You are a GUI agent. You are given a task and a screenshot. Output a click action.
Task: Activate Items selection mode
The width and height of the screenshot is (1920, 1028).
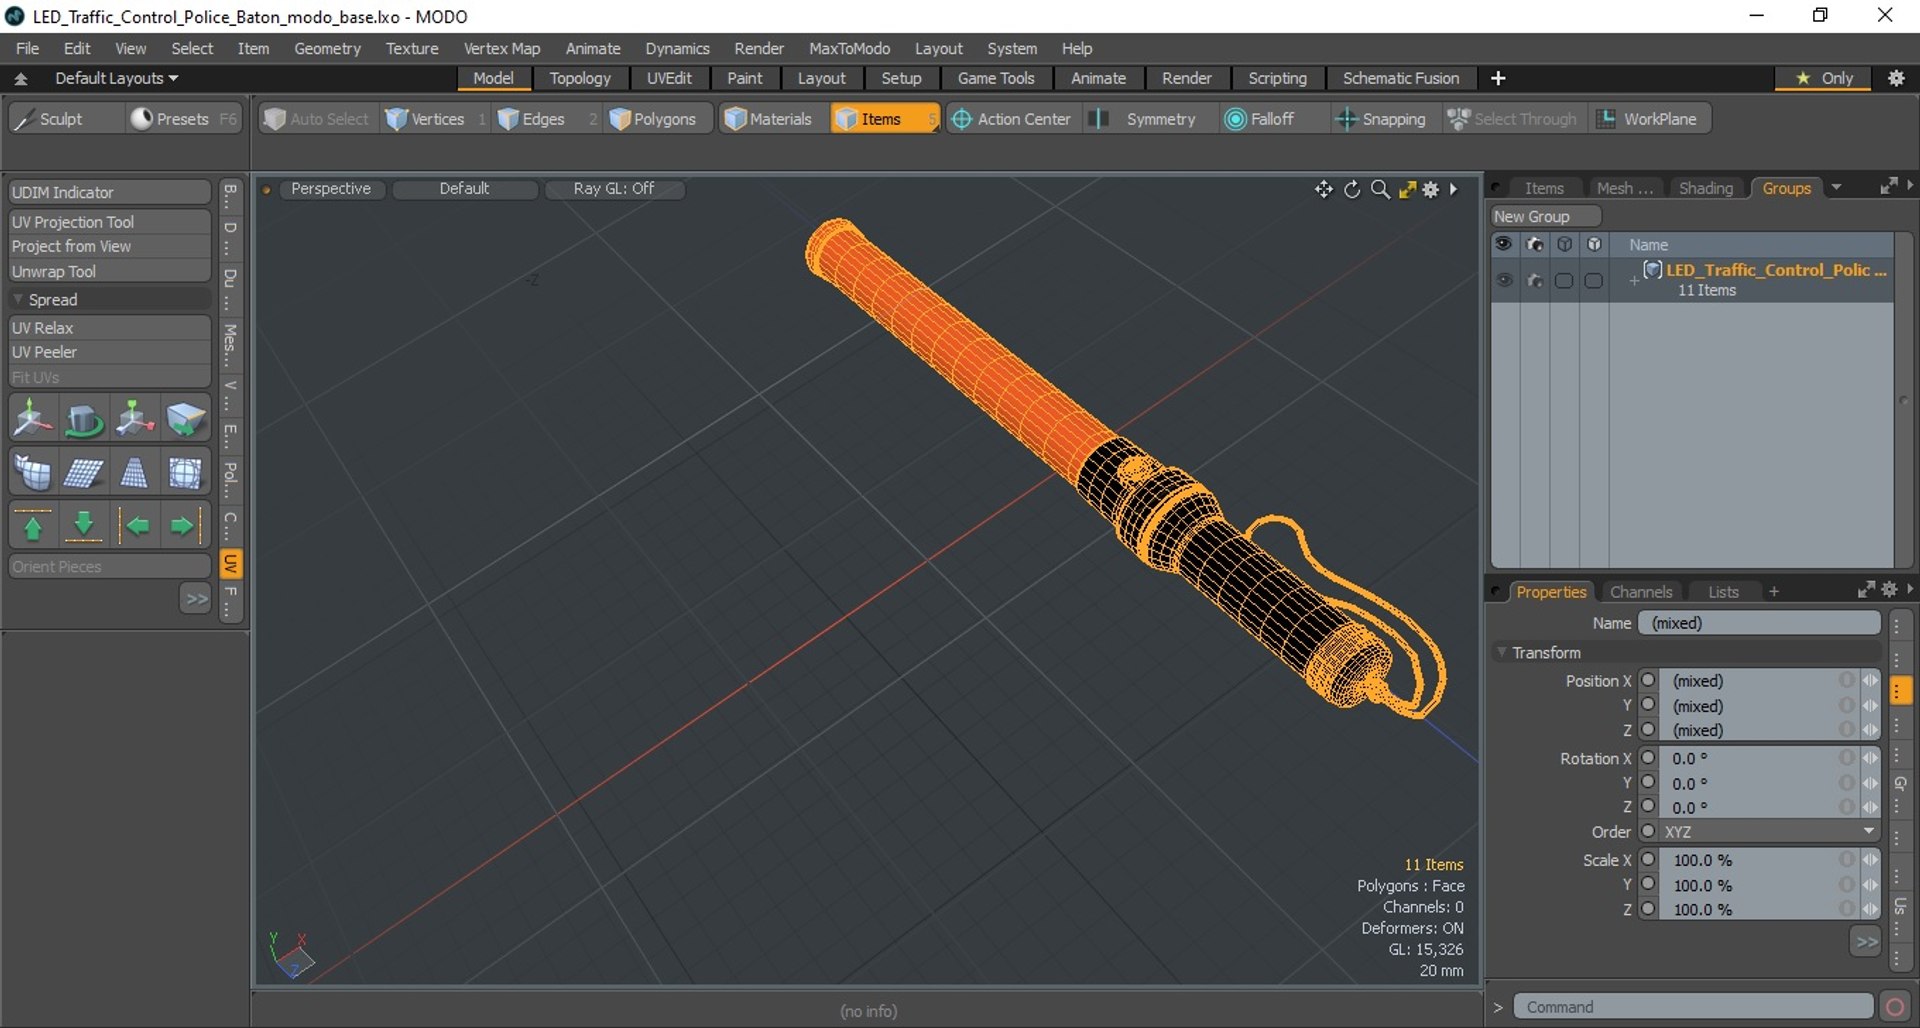884,119
